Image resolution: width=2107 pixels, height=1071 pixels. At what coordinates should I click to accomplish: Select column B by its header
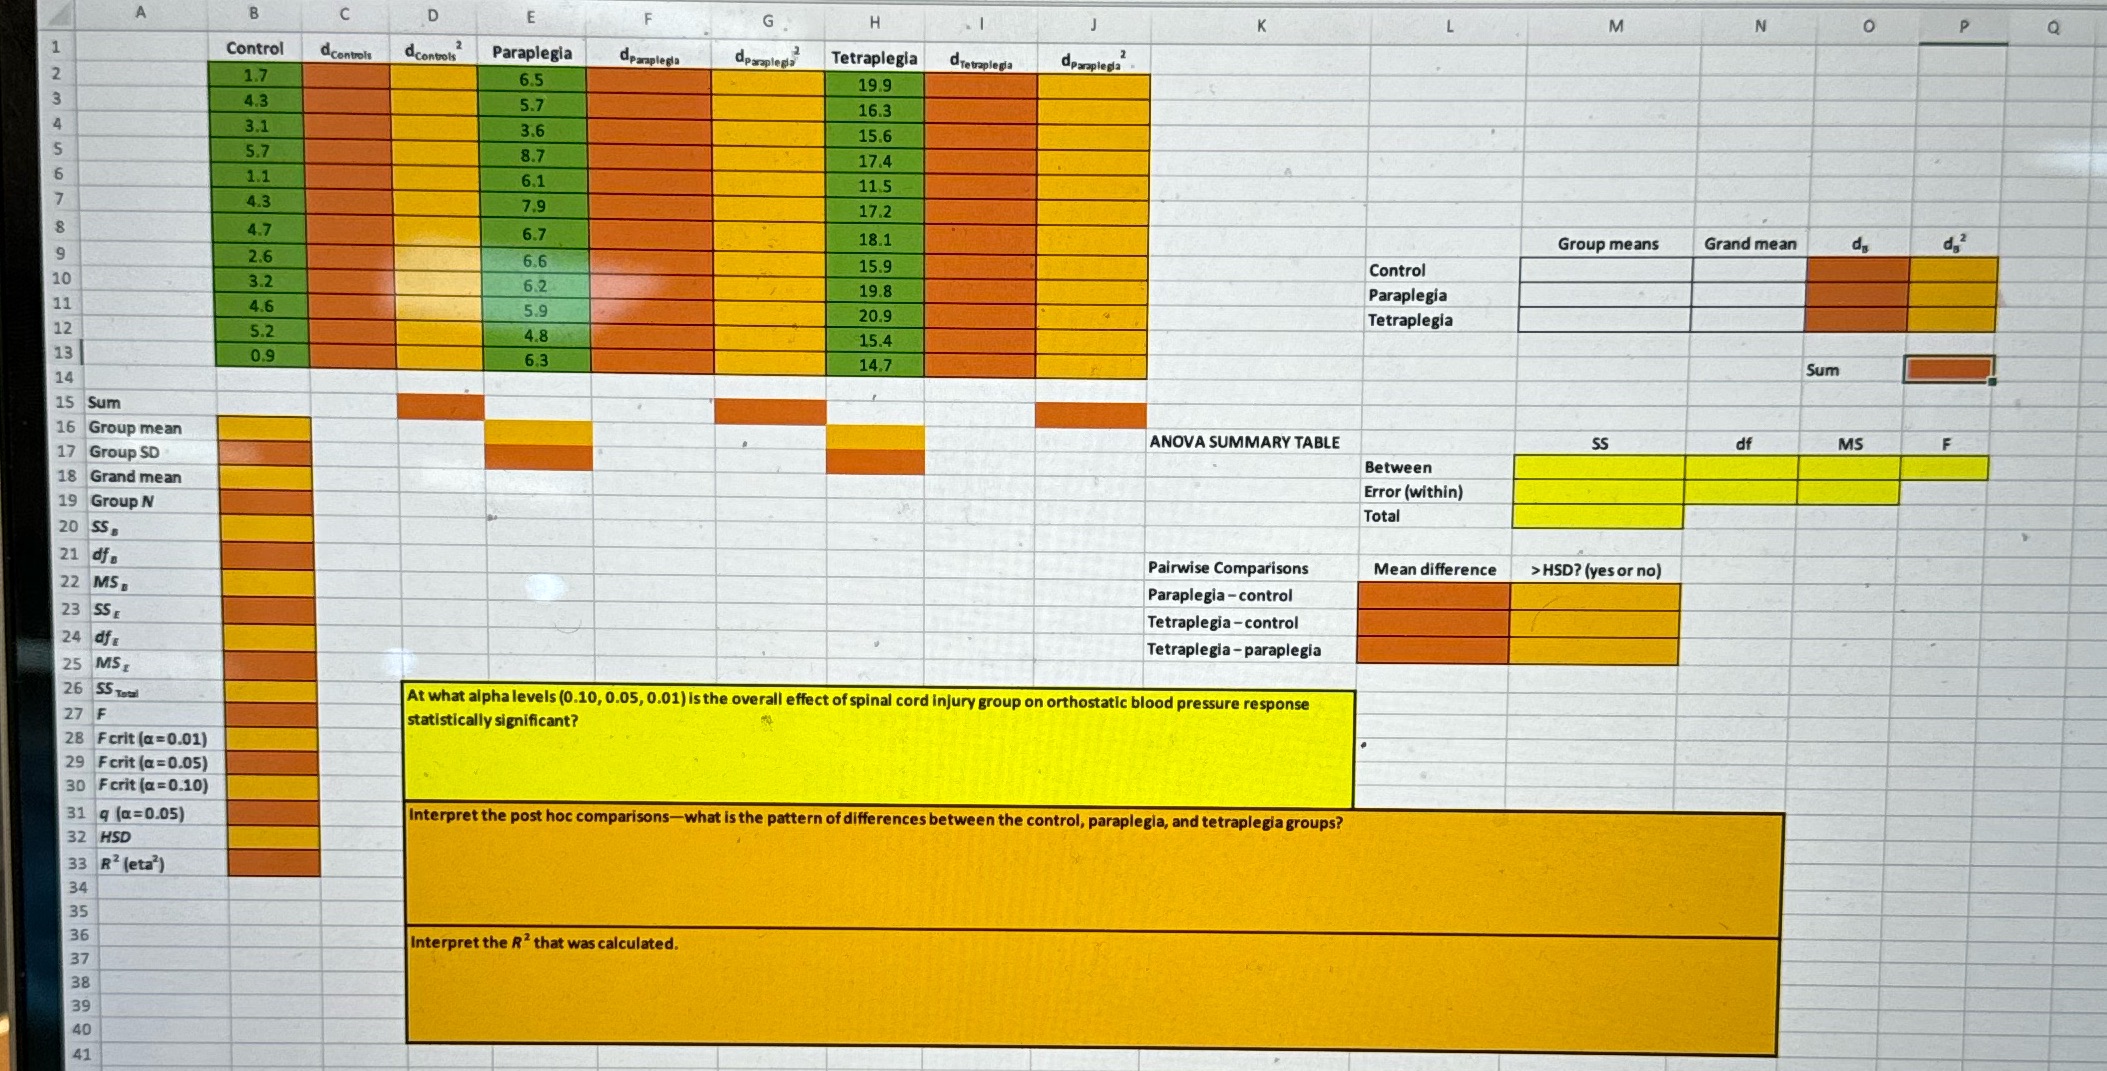[x=254, y=13]
